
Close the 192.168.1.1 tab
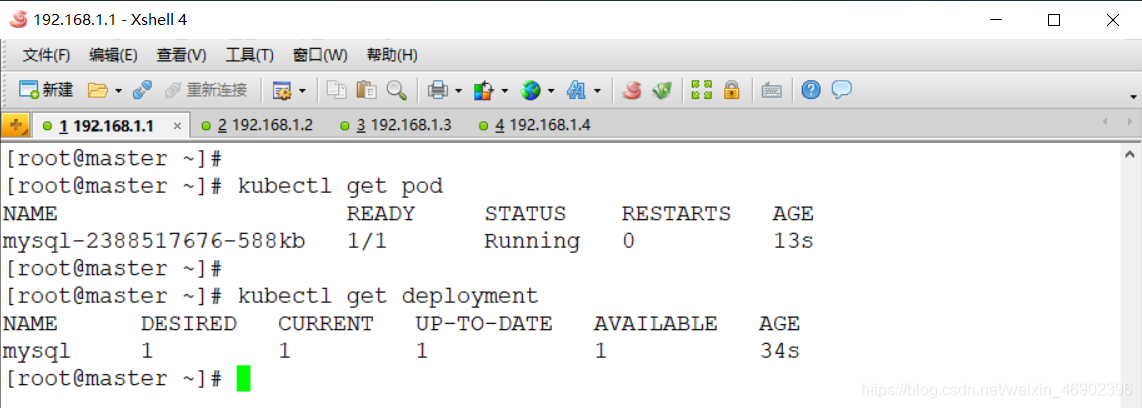(x=177, y=126)
